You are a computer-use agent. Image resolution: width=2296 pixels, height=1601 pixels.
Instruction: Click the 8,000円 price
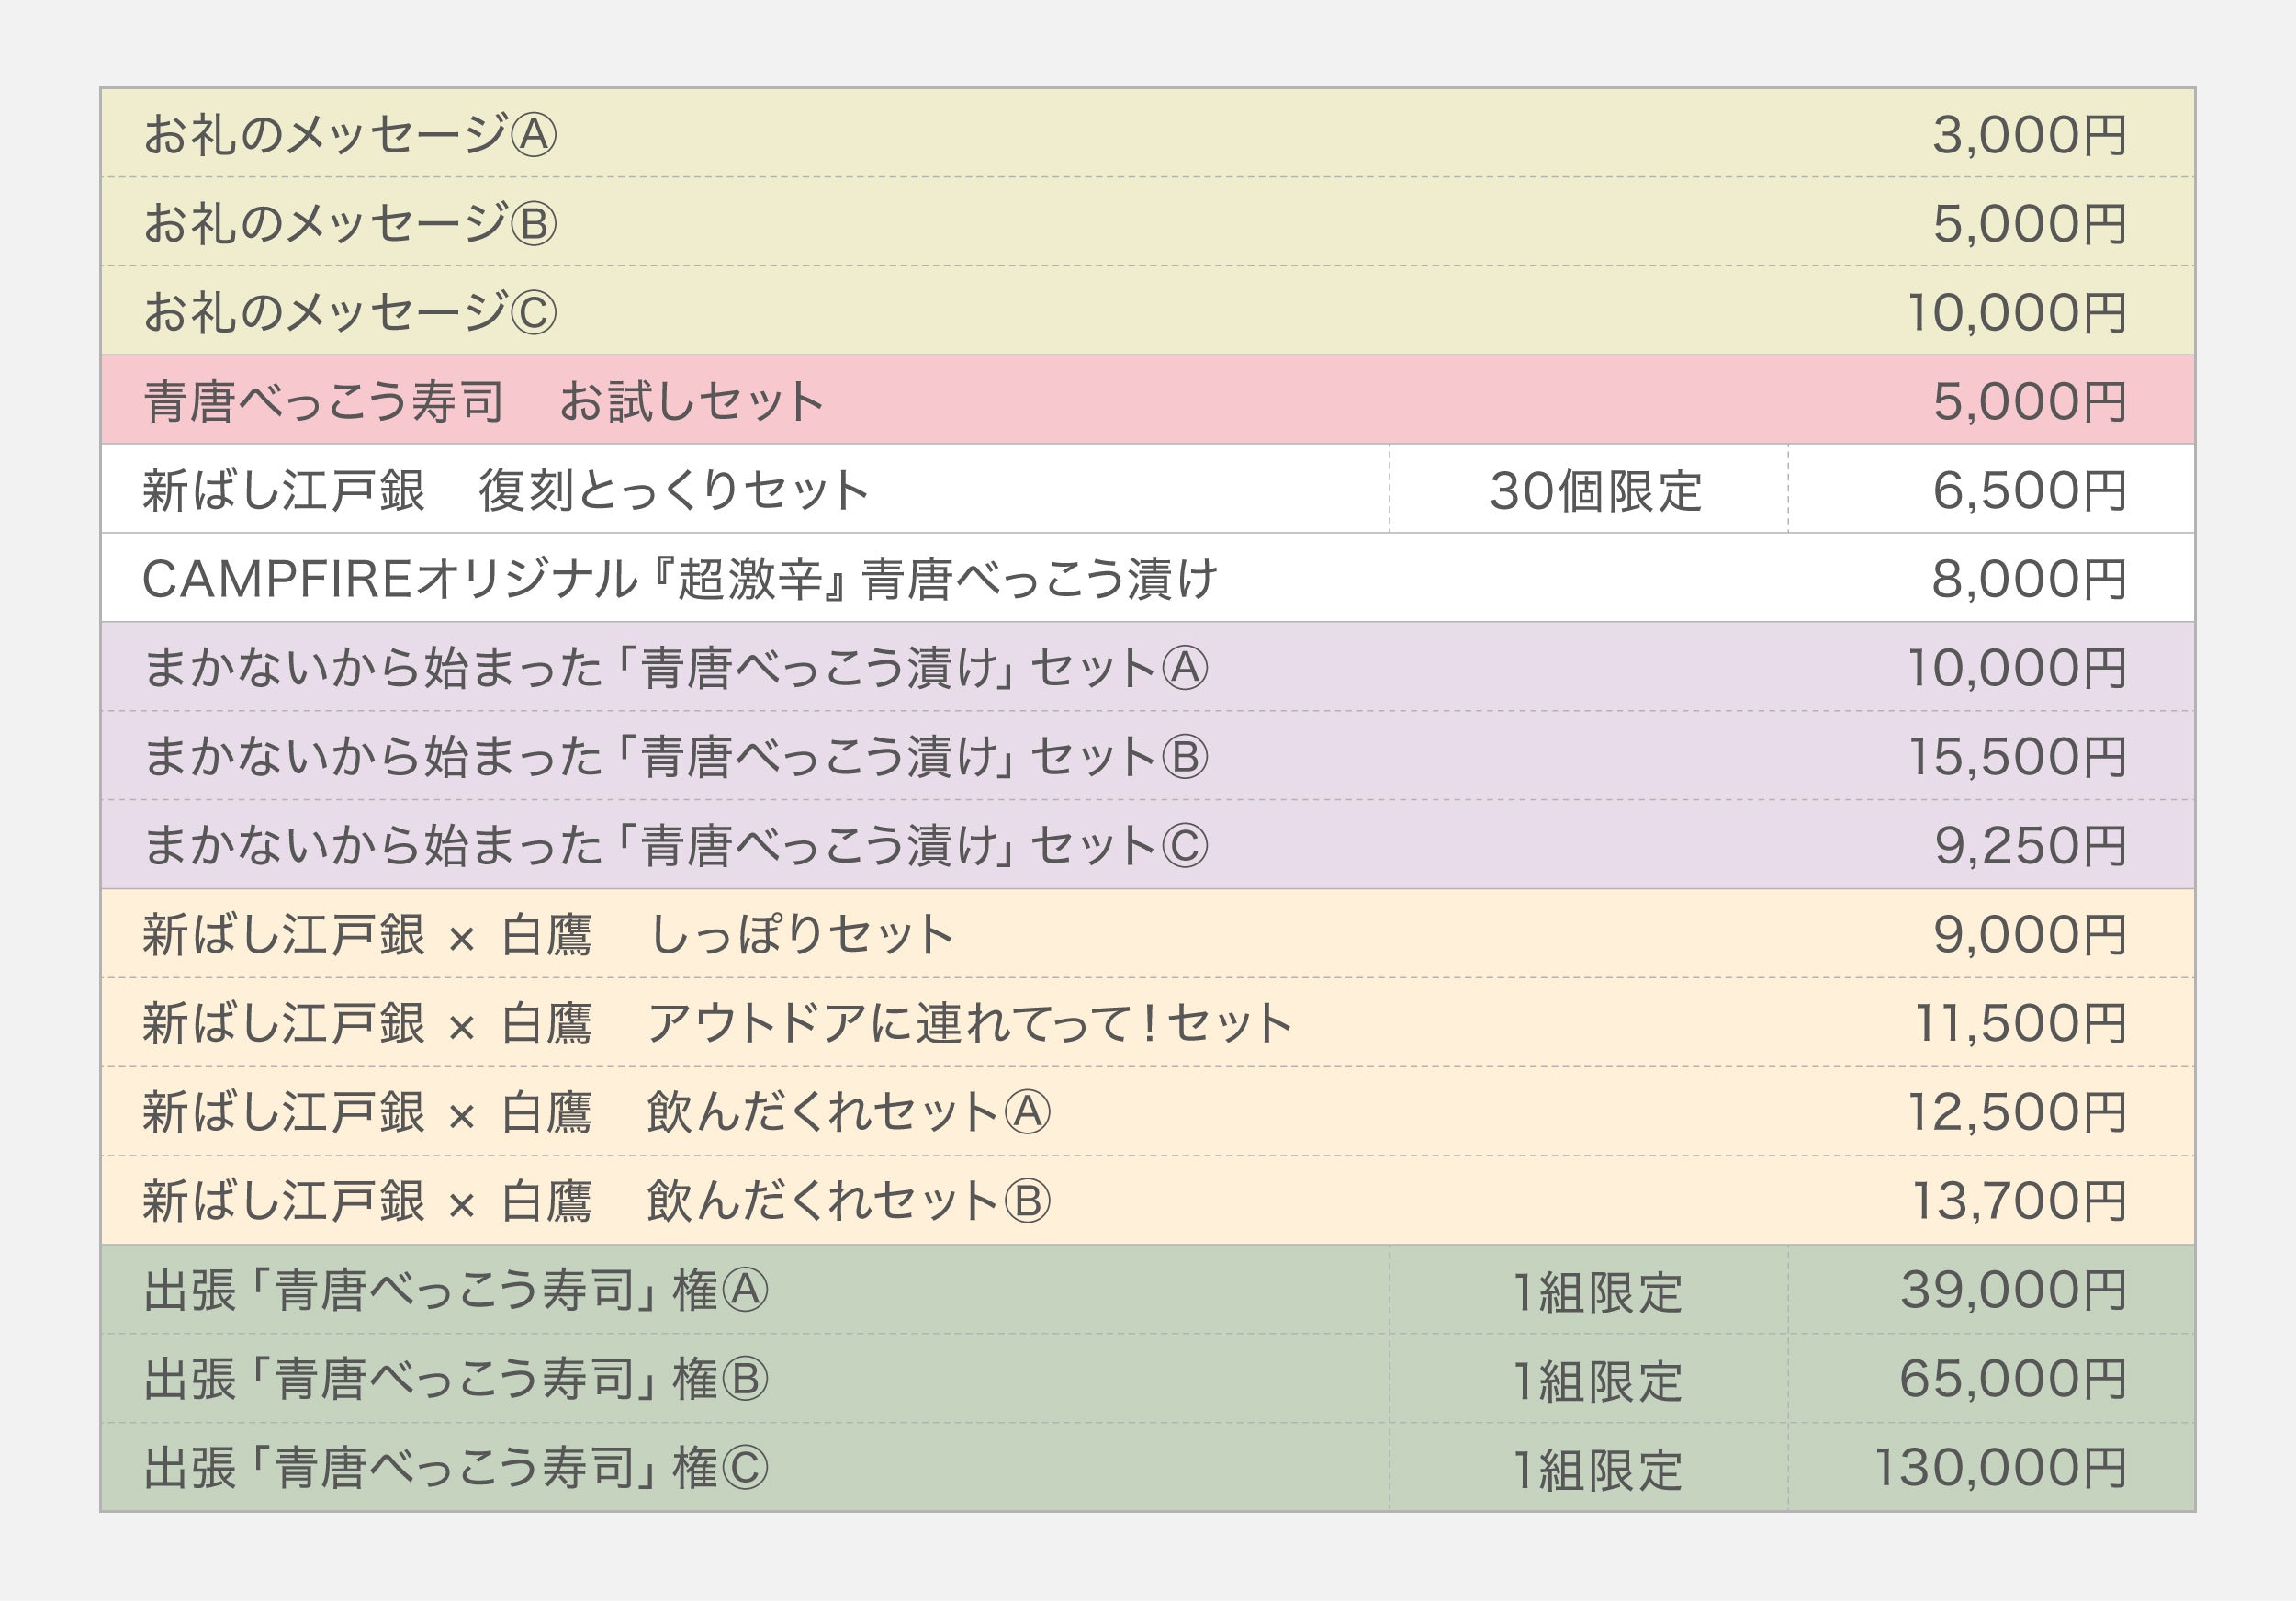coord(2028,579)
